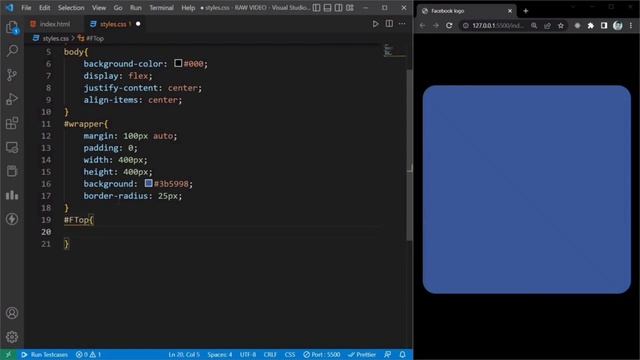Click the browser address bar URL
The width and height of the screenshot is (640, 360).
(498, 25)
